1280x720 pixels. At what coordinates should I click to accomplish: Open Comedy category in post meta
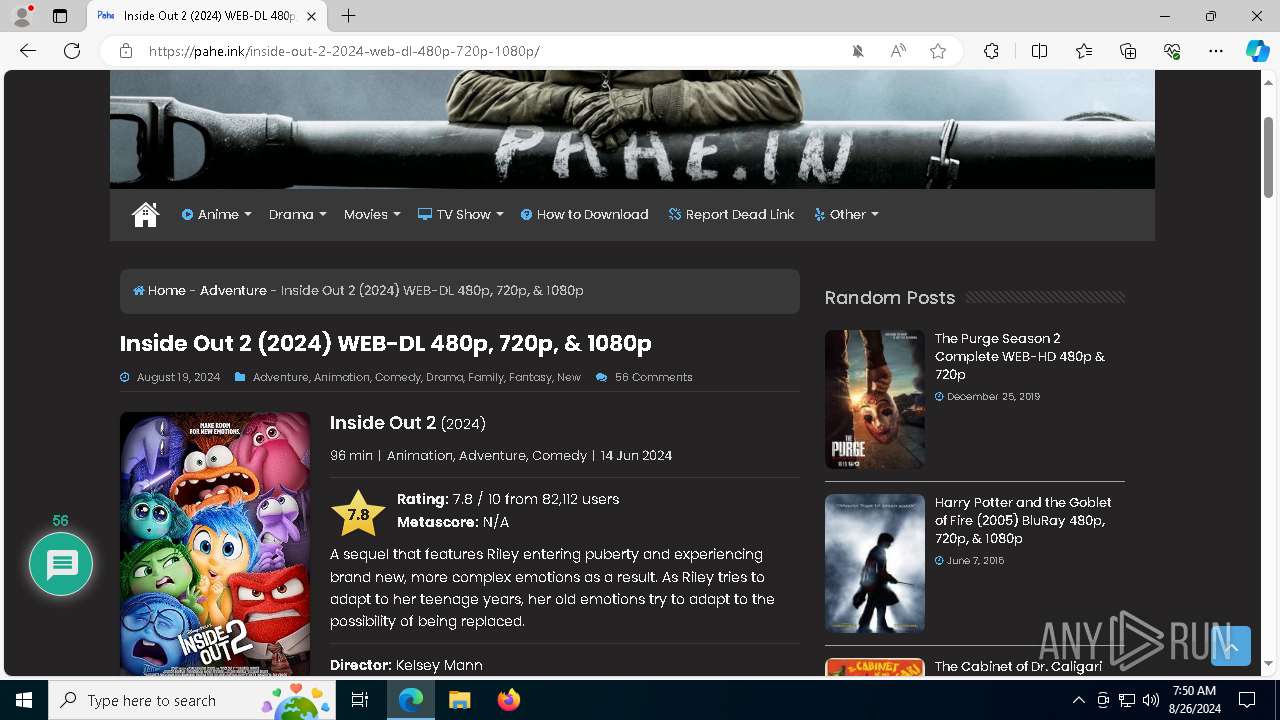click(398, 377)
